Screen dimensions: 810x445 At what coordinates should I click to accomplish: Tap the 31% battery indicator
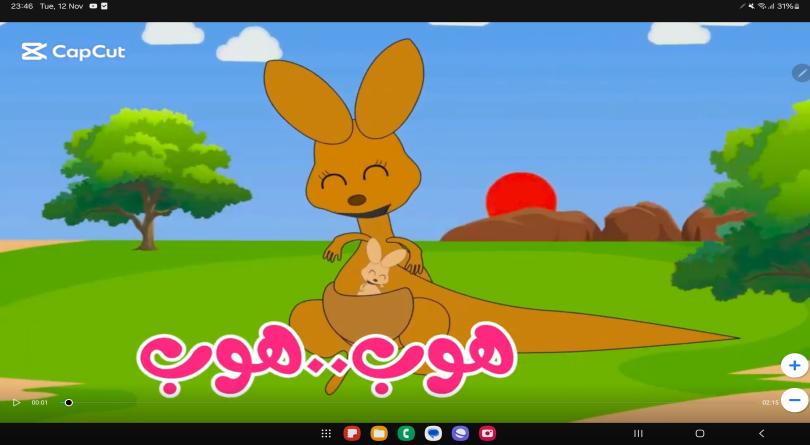point(788,6)
